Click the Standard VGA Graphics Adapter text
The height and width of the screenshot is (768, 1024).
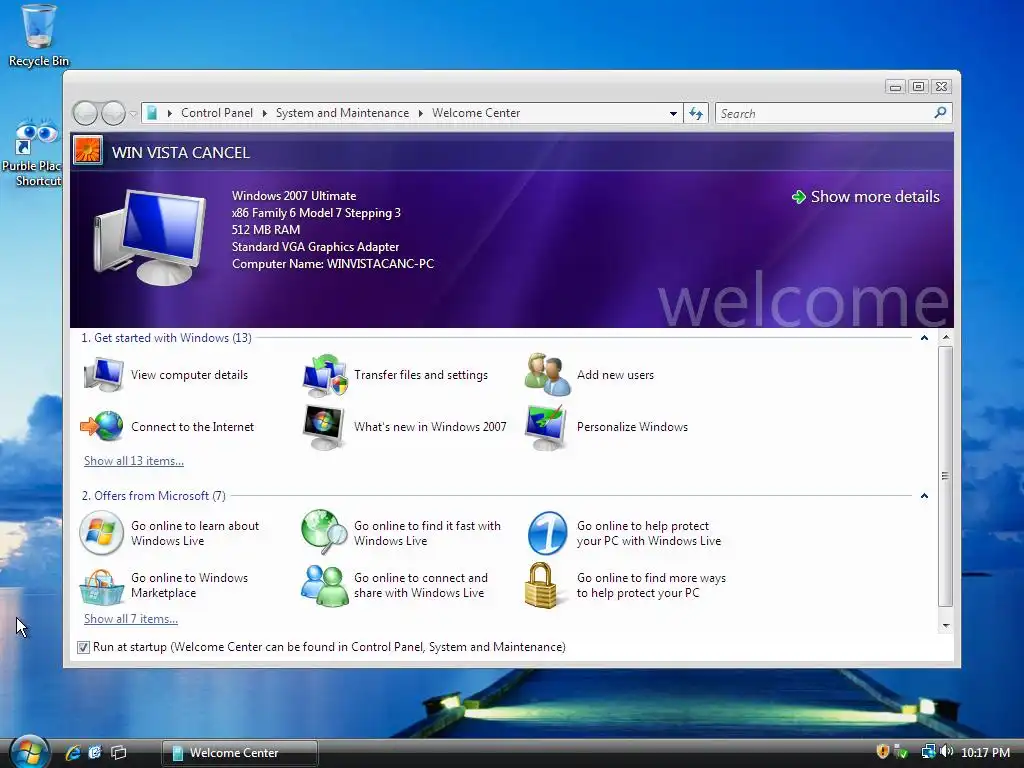[315, 247]
